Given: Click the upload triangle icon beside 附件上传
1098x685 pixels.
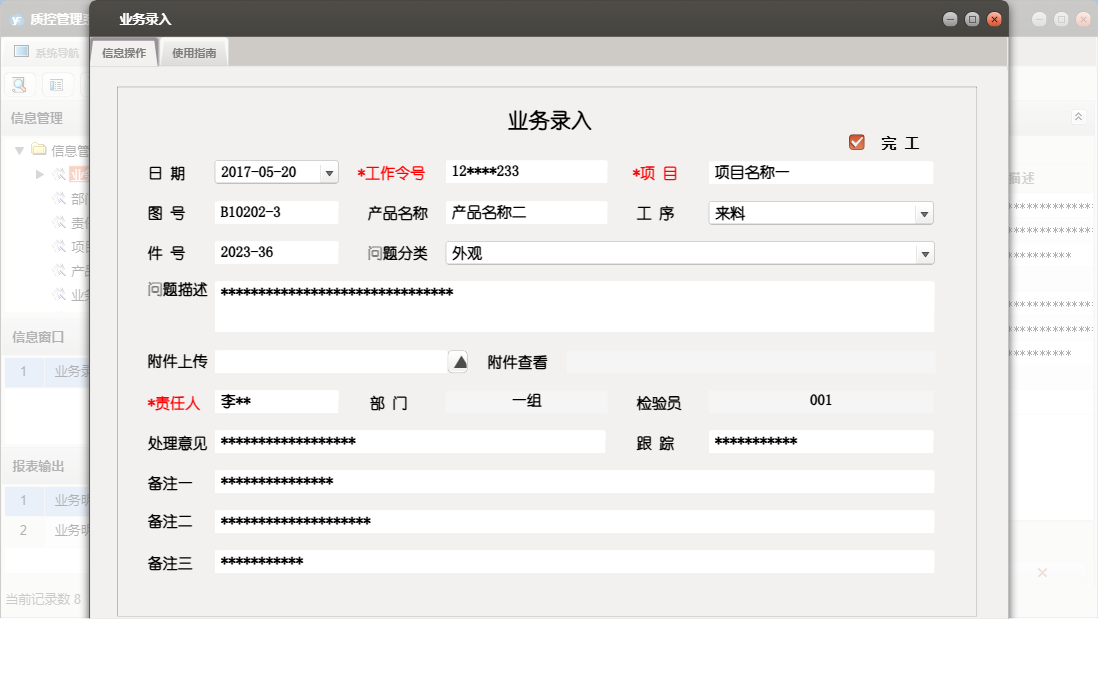Looking at the screenshot, I should 459,361.
